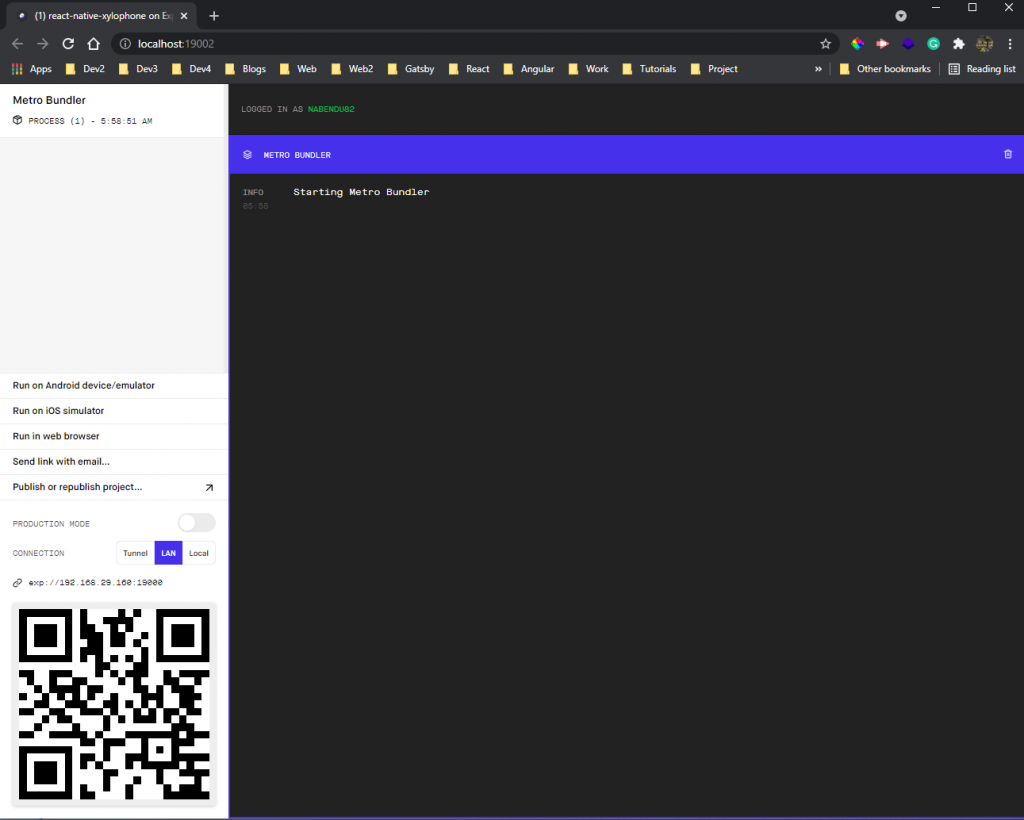The height and width of the screenshot is (820, 1024).
Task: Open the Other bookmarks folder
Action: [885, 69]
